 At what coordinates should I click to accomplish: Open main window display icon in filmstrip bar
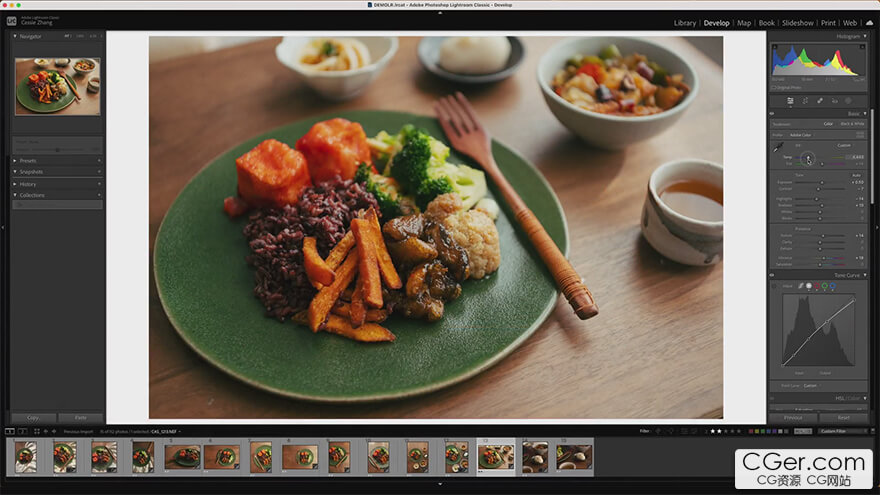[x=10, y=431]
